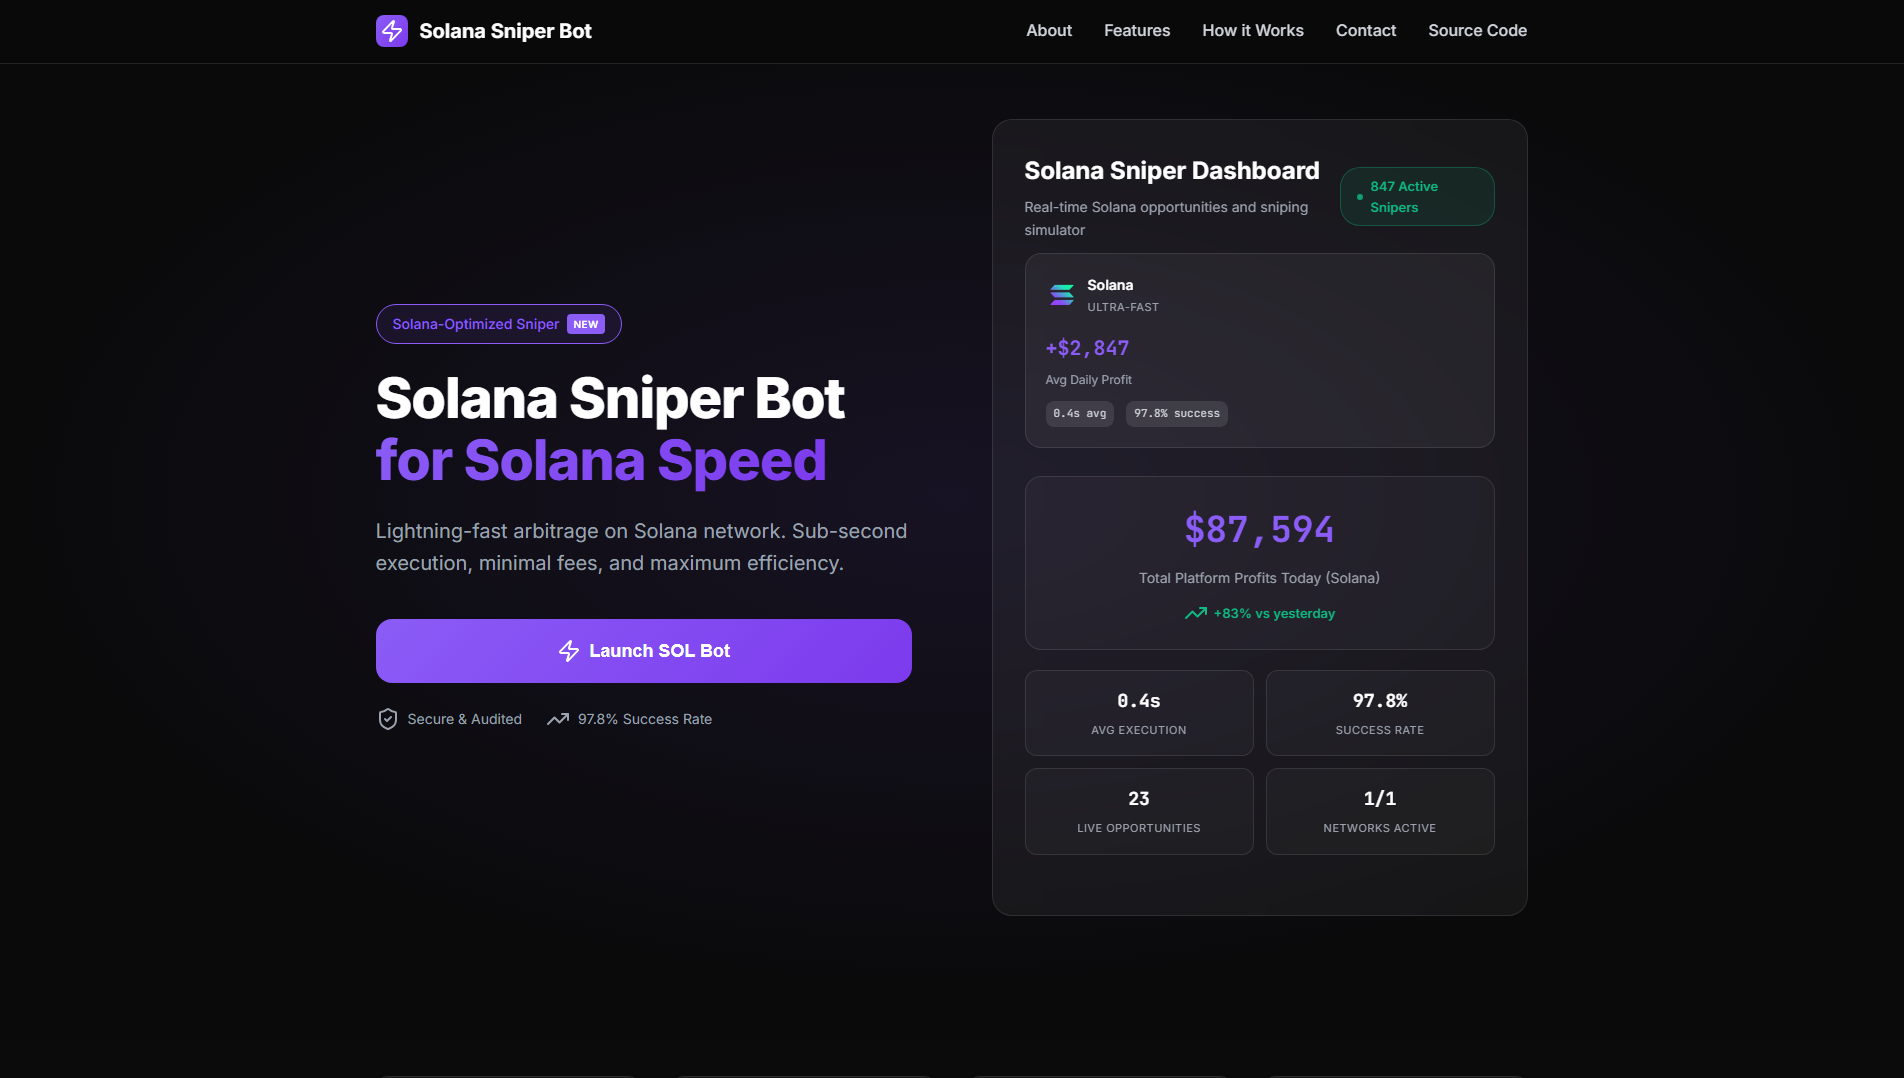The image size is (1904, 1078).
Task: Click the trending arrow beside 97.8% Success Rate
Action: coord(558,719)
